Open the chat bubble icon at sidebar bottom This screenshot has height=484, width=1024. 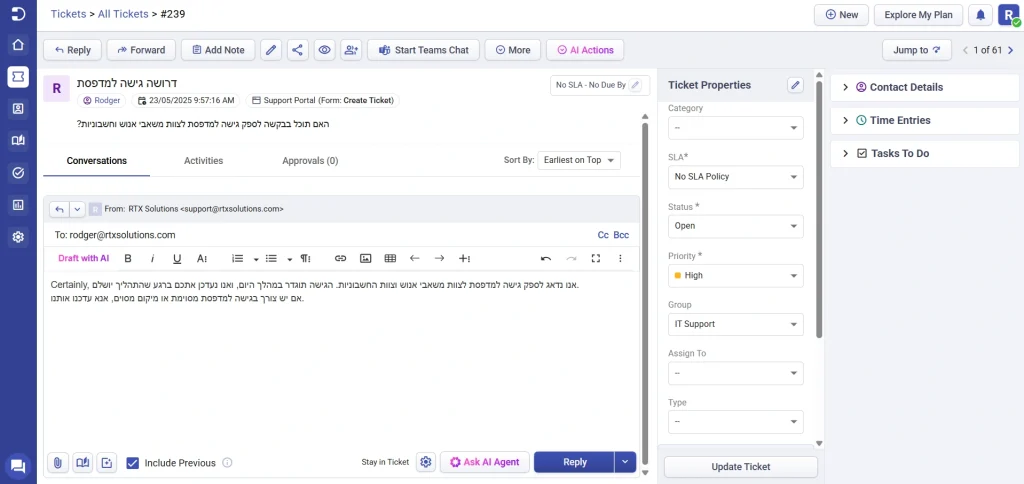pyautogui.click(x=18, y=466)
